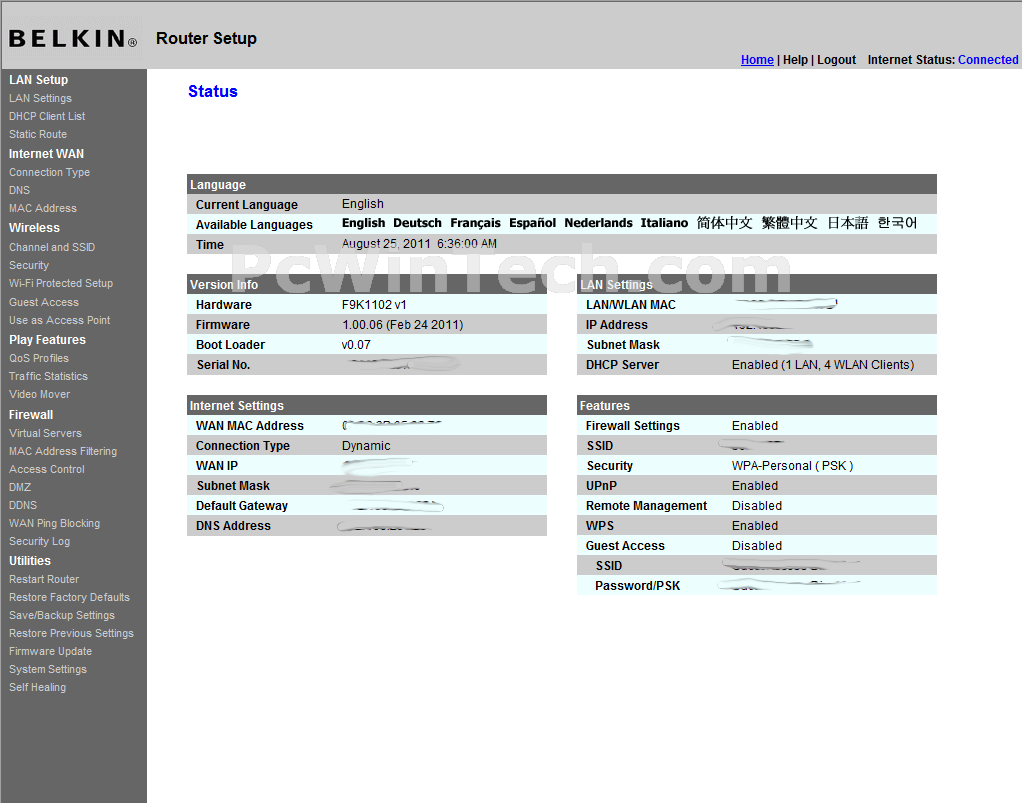The width and height of the screenshot is (1022, 803).
Task: Open Save/Backup Settings page
Action: click(62, 615)
